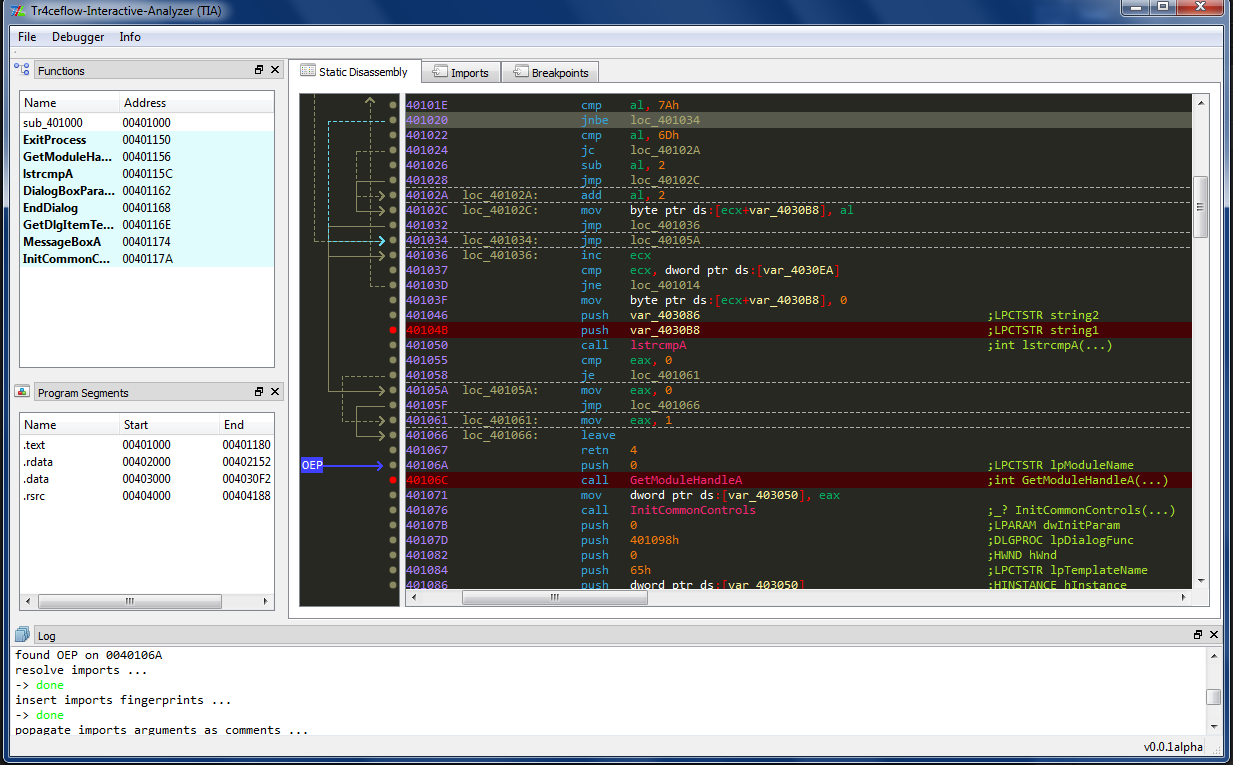Sort segments by Name column header

point(69,425)
